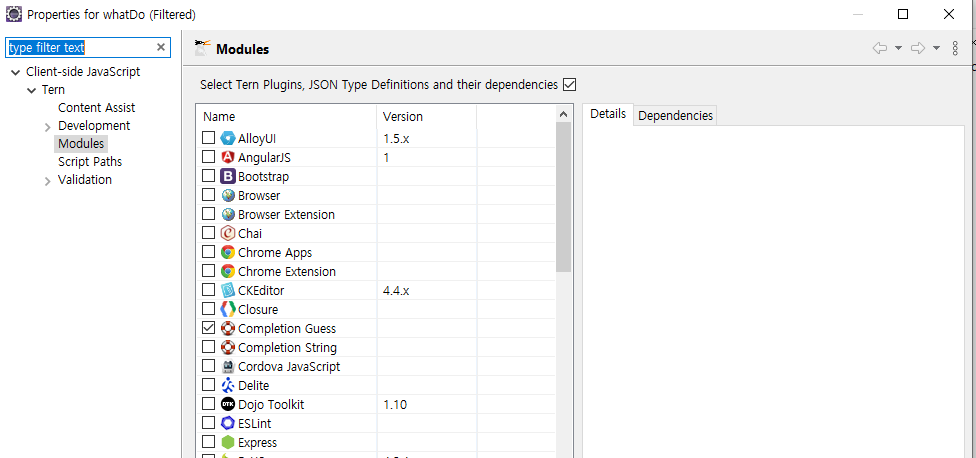Click the Chrome Apps logo icon
The image size is (976, 458).
(228, 253)
